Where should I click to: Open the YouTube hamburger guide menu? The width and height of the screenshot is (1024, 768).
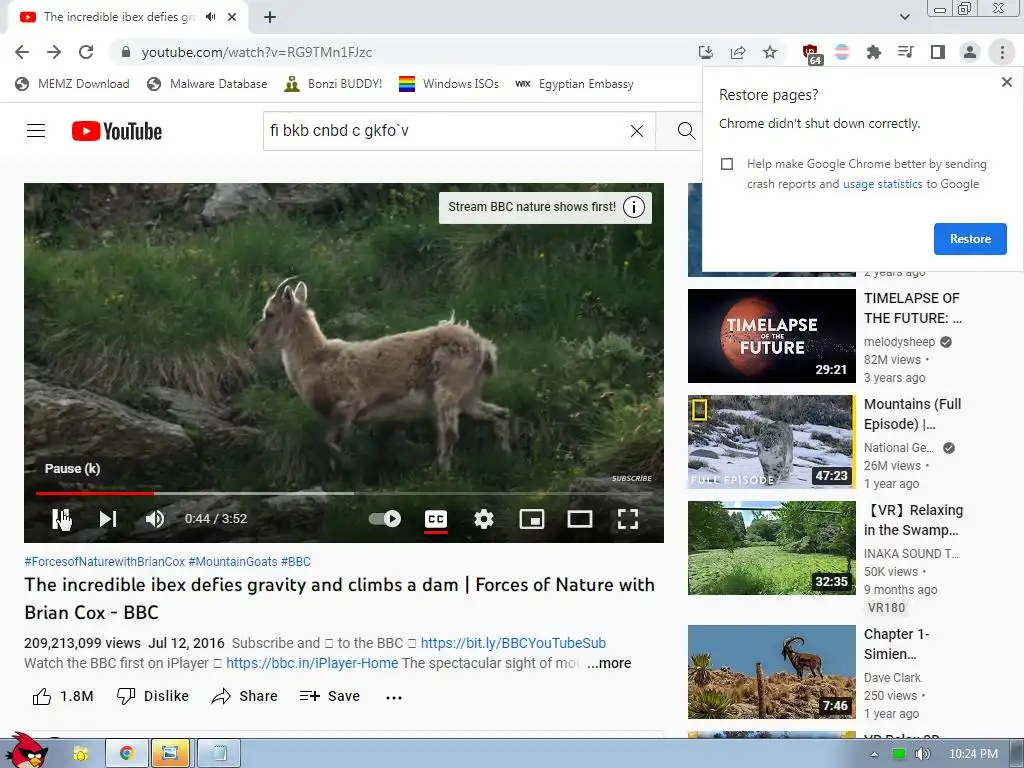[36, 131]
